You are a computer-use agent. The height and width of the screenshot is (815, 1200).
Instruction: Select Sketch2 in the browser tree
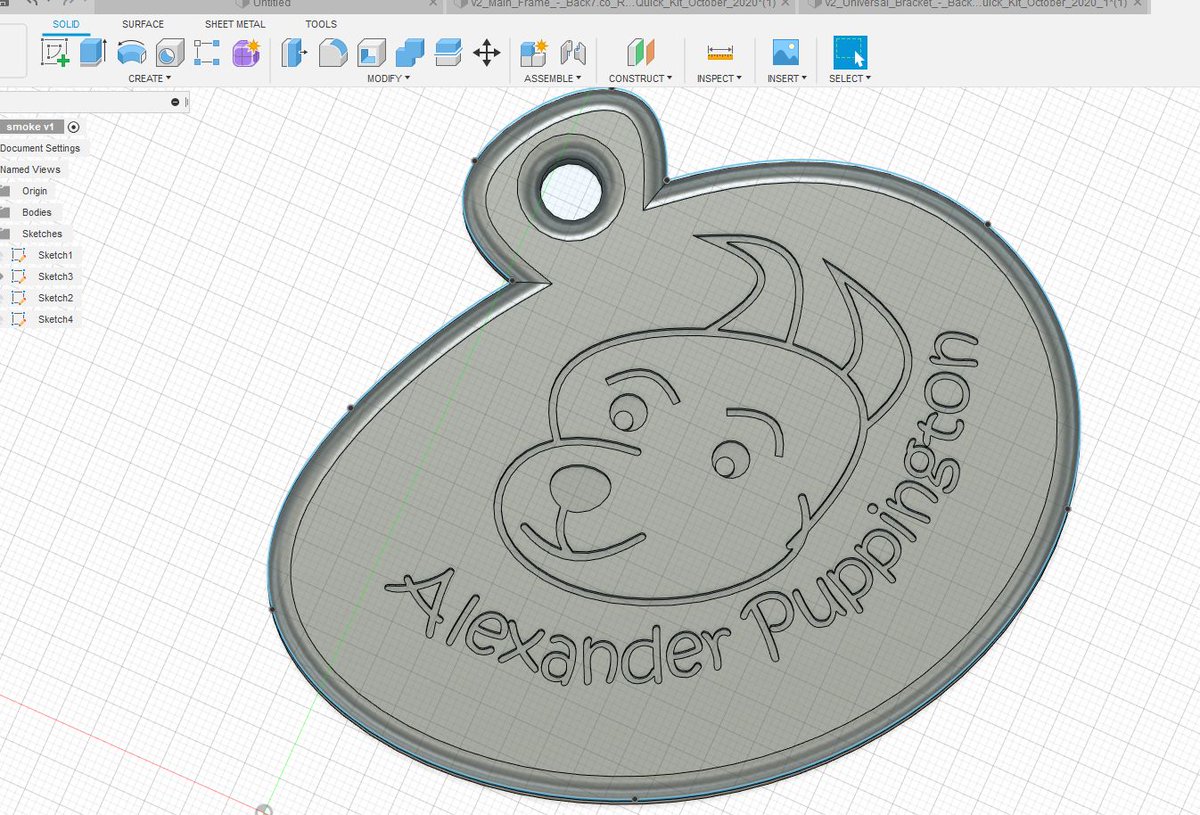(x=55, y=298)
